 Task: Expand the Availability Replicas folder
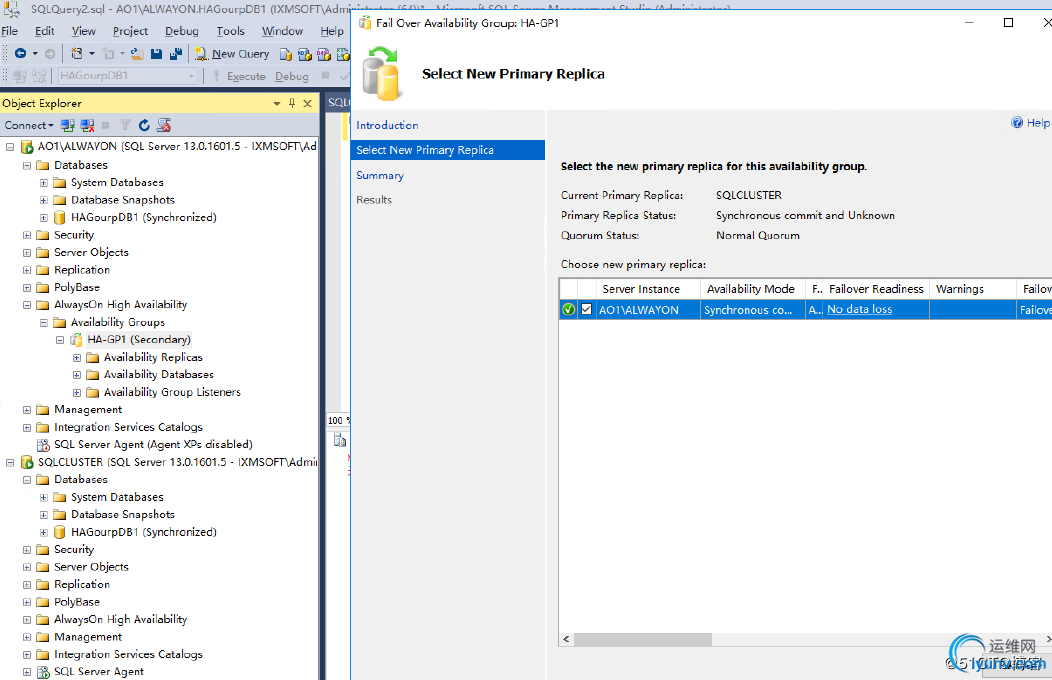point(76,357)
